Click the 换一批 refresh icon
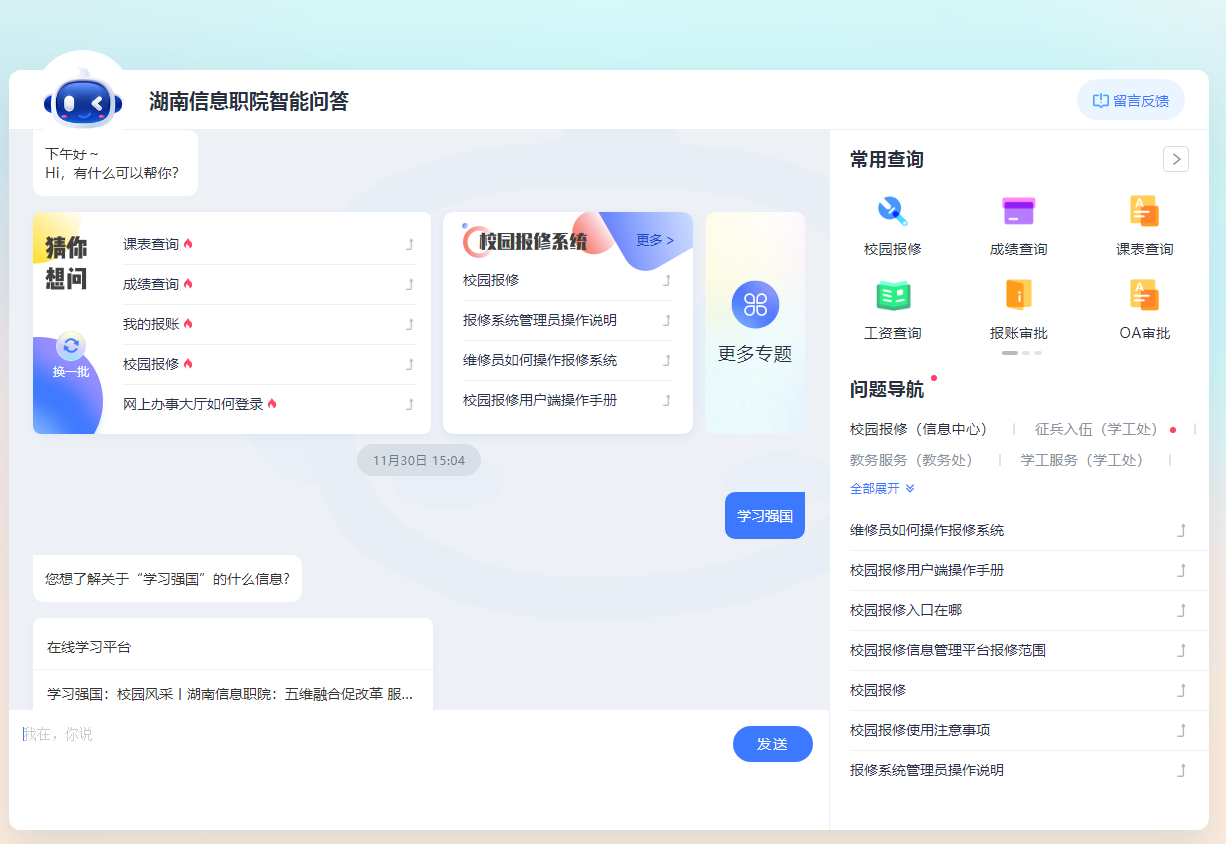The height and width of the screenshot is (844, 1226). [71, 346]
